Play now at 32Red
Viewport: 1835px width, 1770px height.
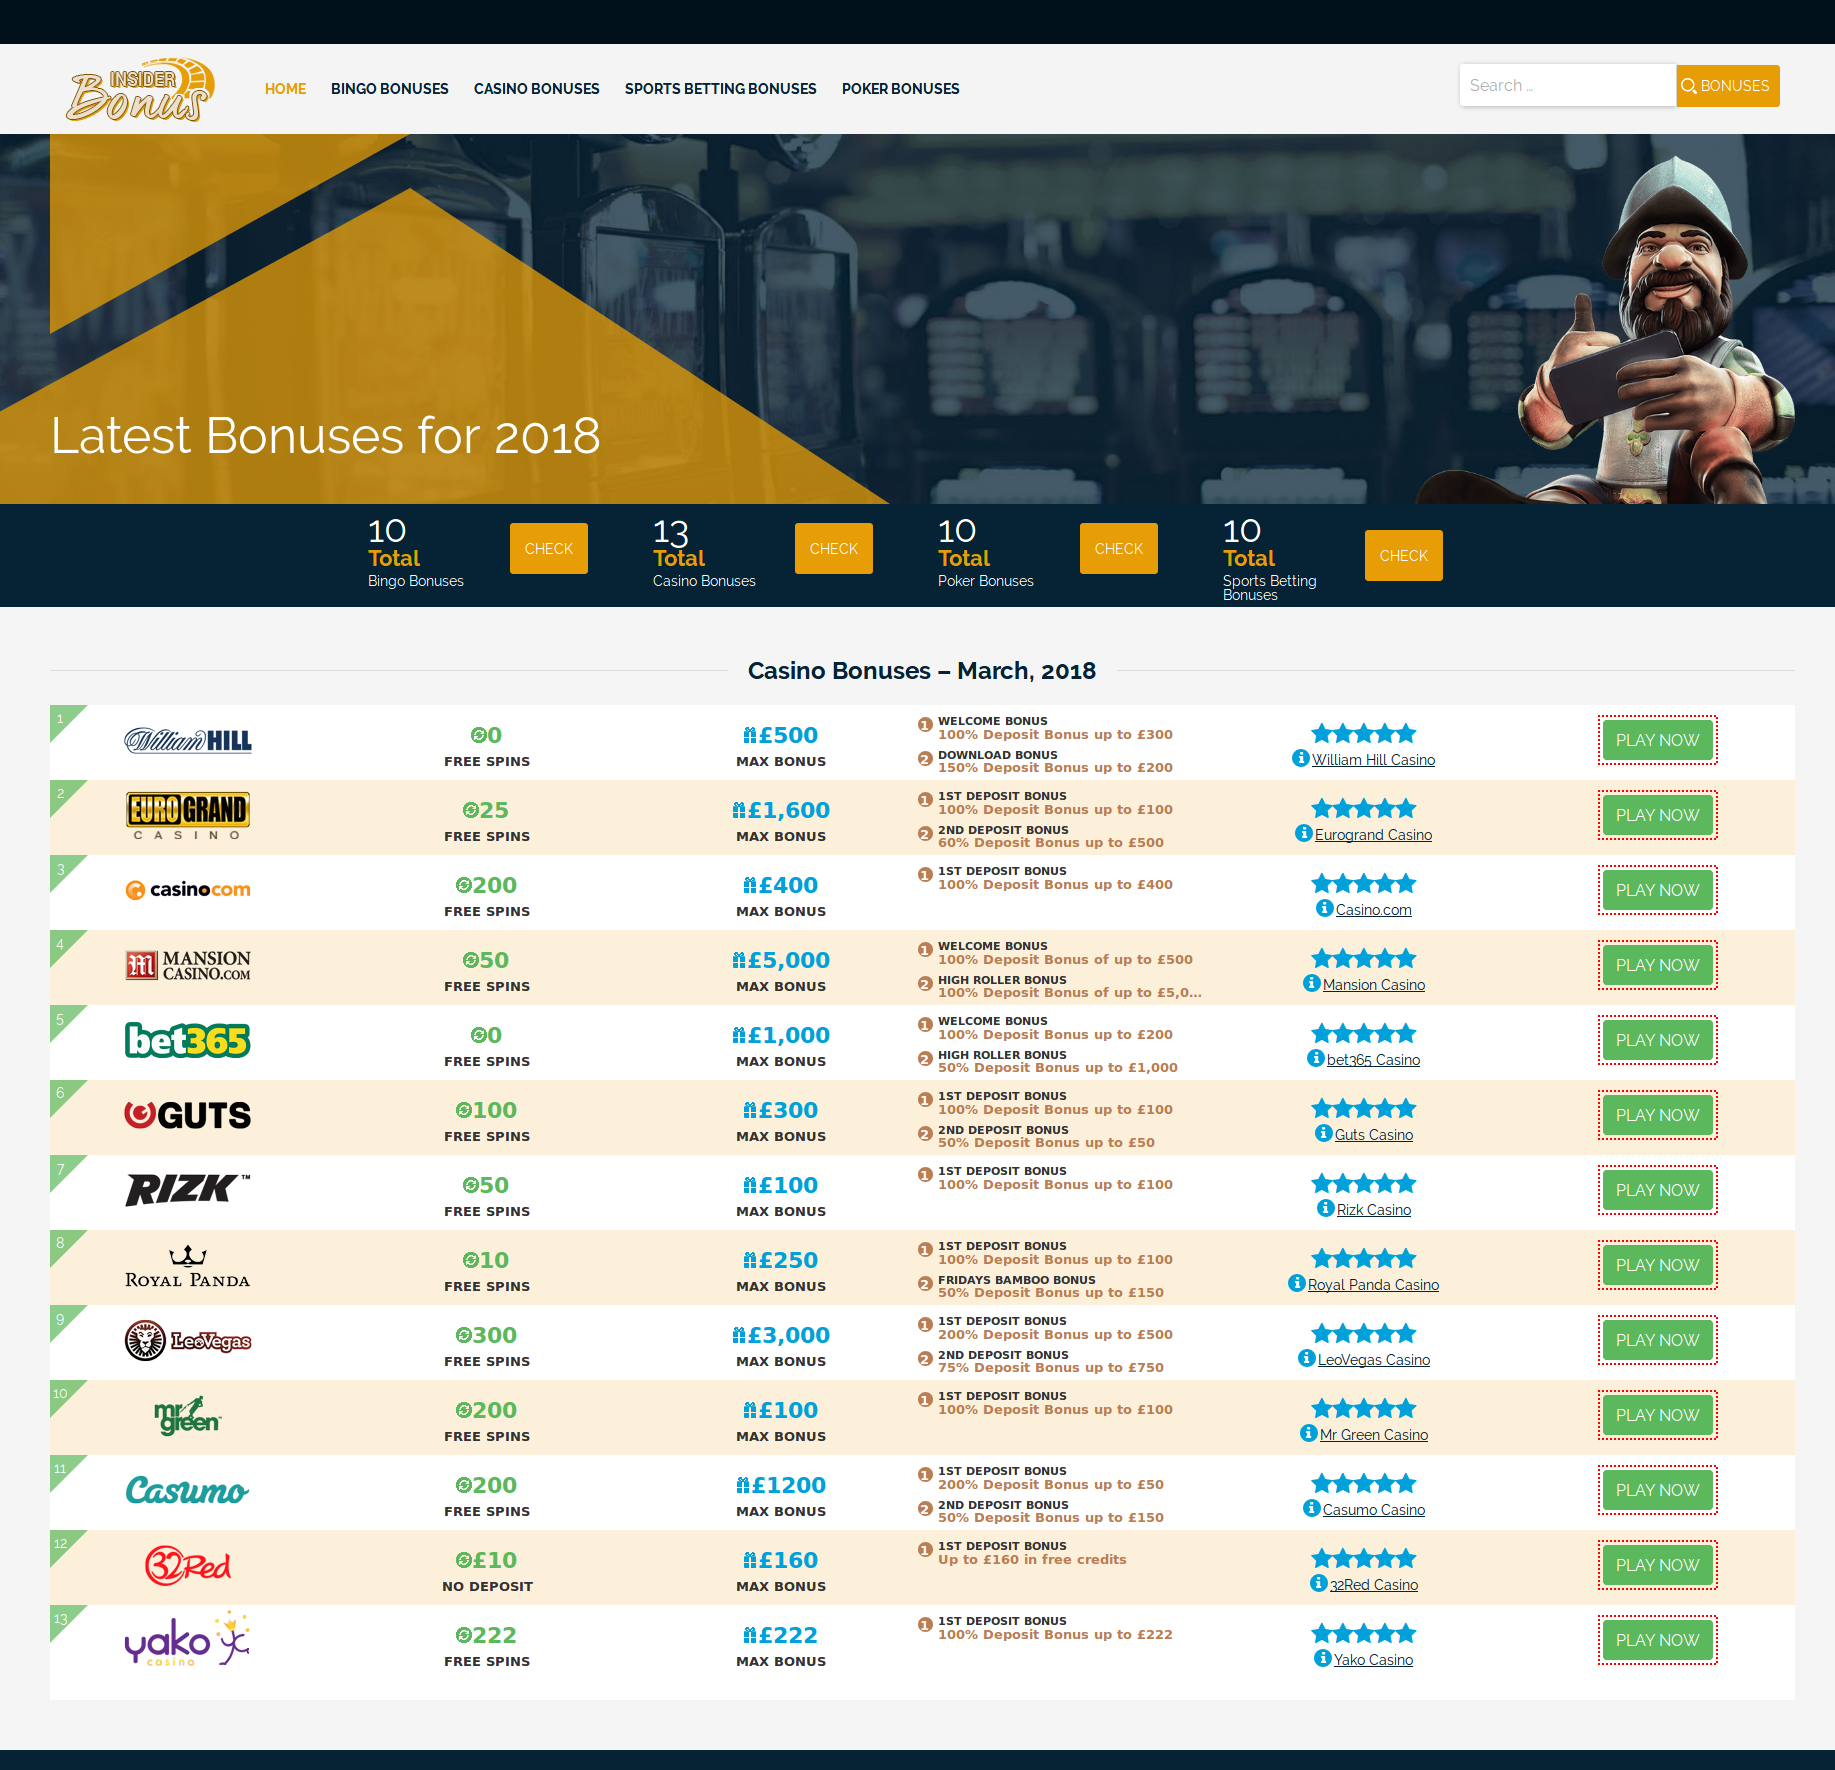[1658, 1565]
